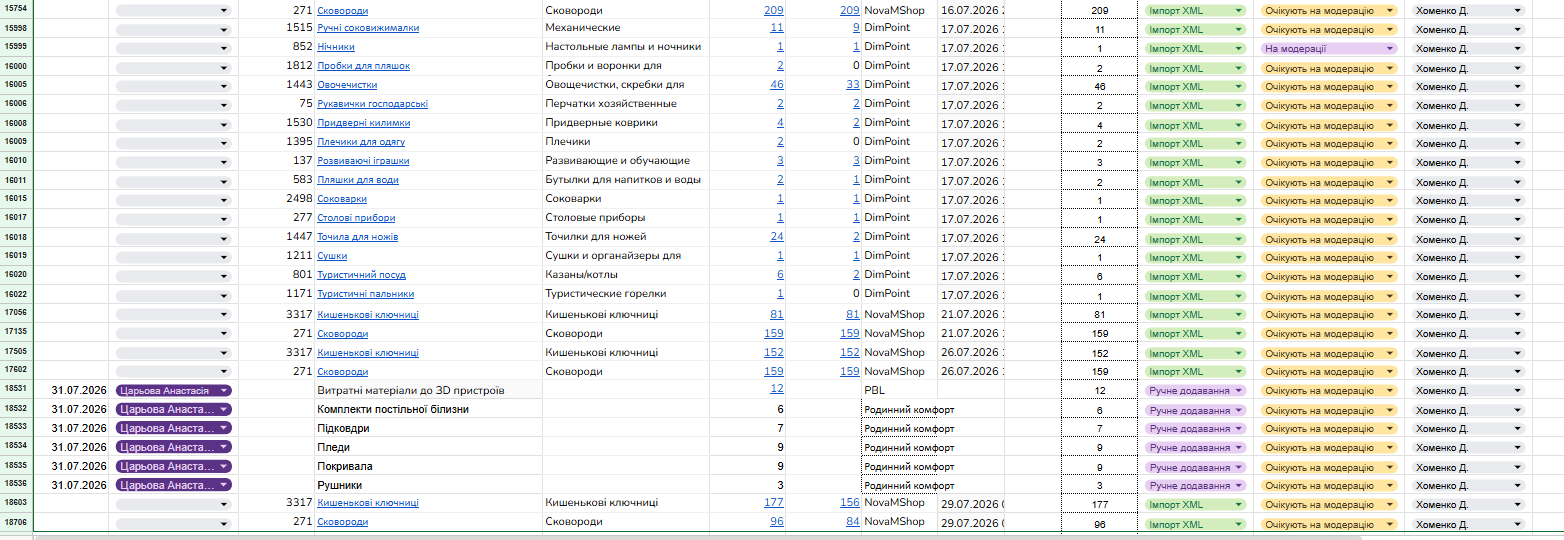Select row header 17135
The image size is (1564, 540).
16,333
